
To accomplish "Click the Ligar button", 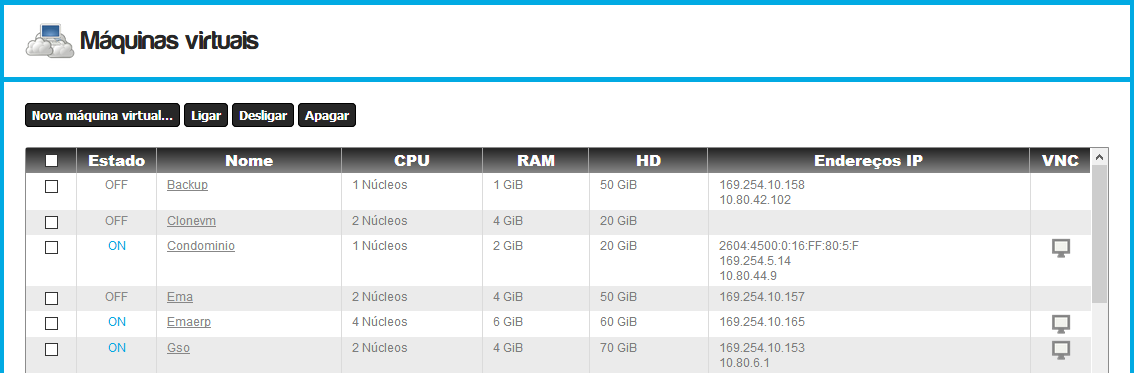I will click(x=206, y=116).
